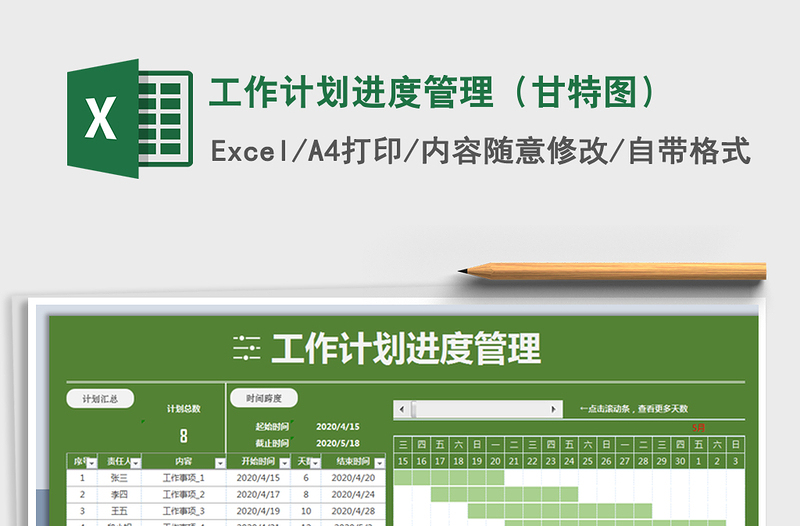Open the 结束时间 column filter dropdown
The width and height of the screenshot is (800, 526).
pos(380,463)
